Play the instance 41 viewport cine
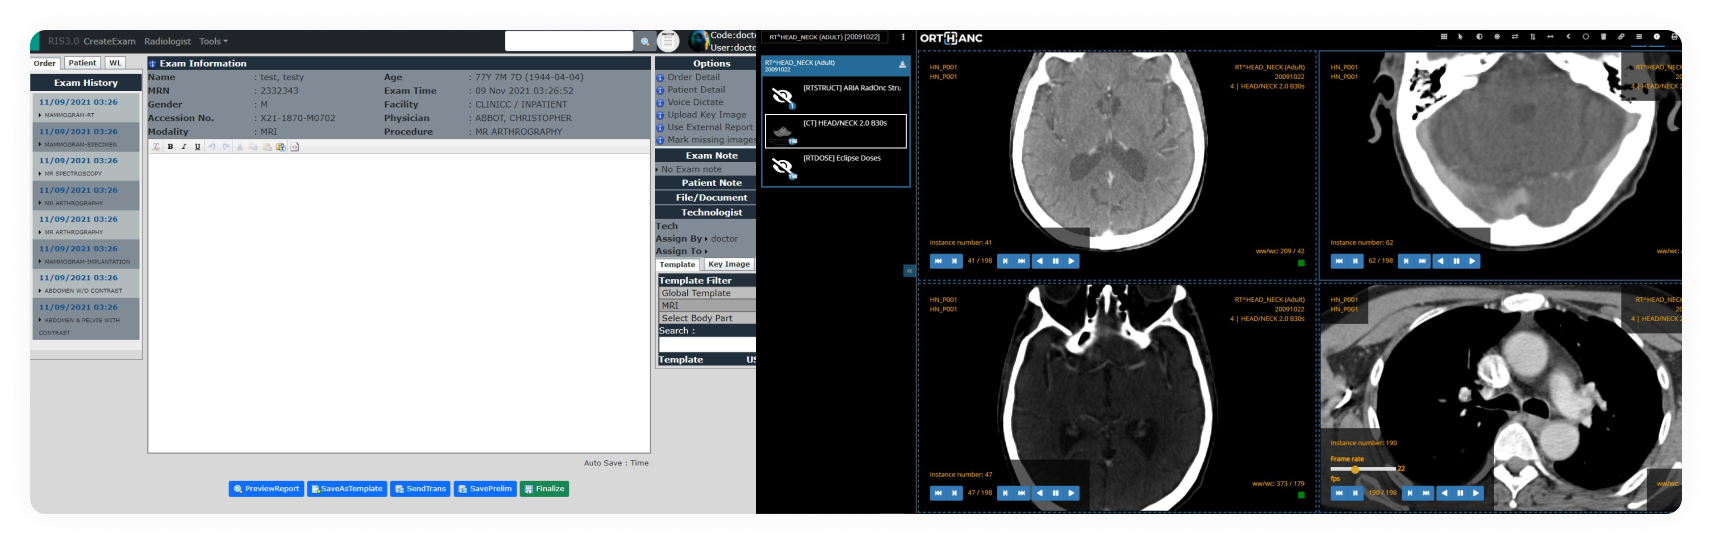This screenshot has width=1712, height=544. [x=1071, y=261]
